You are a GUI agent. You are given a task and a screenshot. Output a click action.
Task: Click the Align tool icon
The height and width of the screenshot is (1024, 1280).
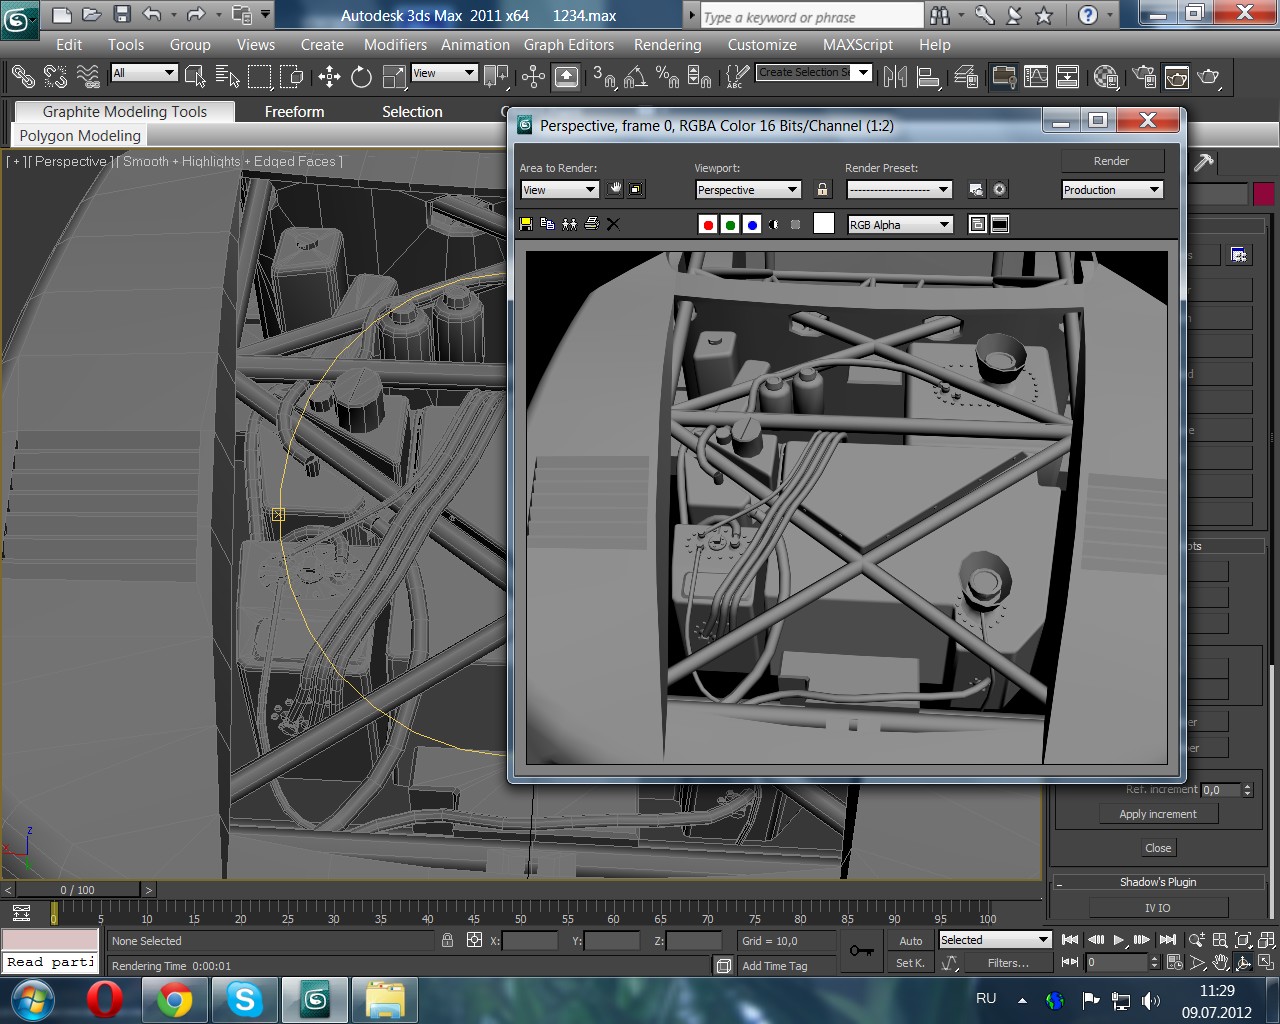[928, 76]
